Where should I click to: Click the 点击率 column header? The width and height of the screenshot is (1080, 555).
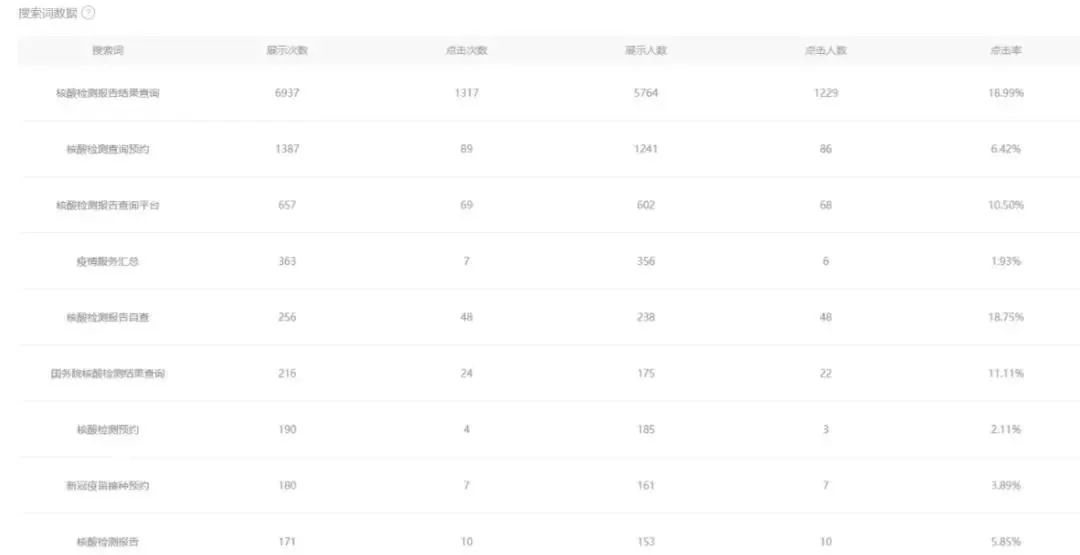(x=1005, y=50)
